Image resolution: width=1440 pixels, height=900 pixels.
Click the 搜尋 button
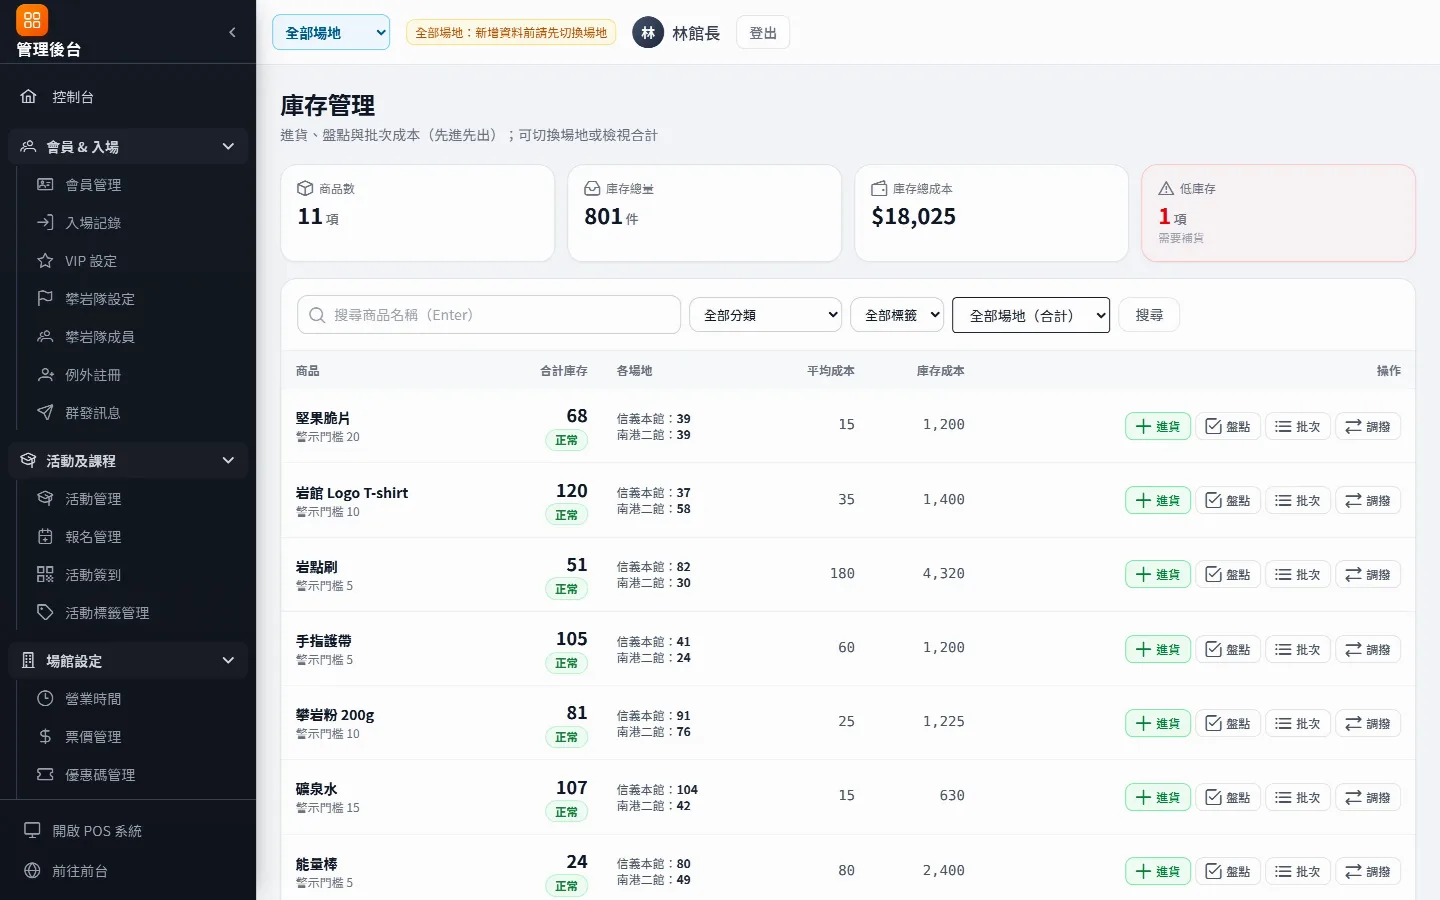tap(1149, 315)
